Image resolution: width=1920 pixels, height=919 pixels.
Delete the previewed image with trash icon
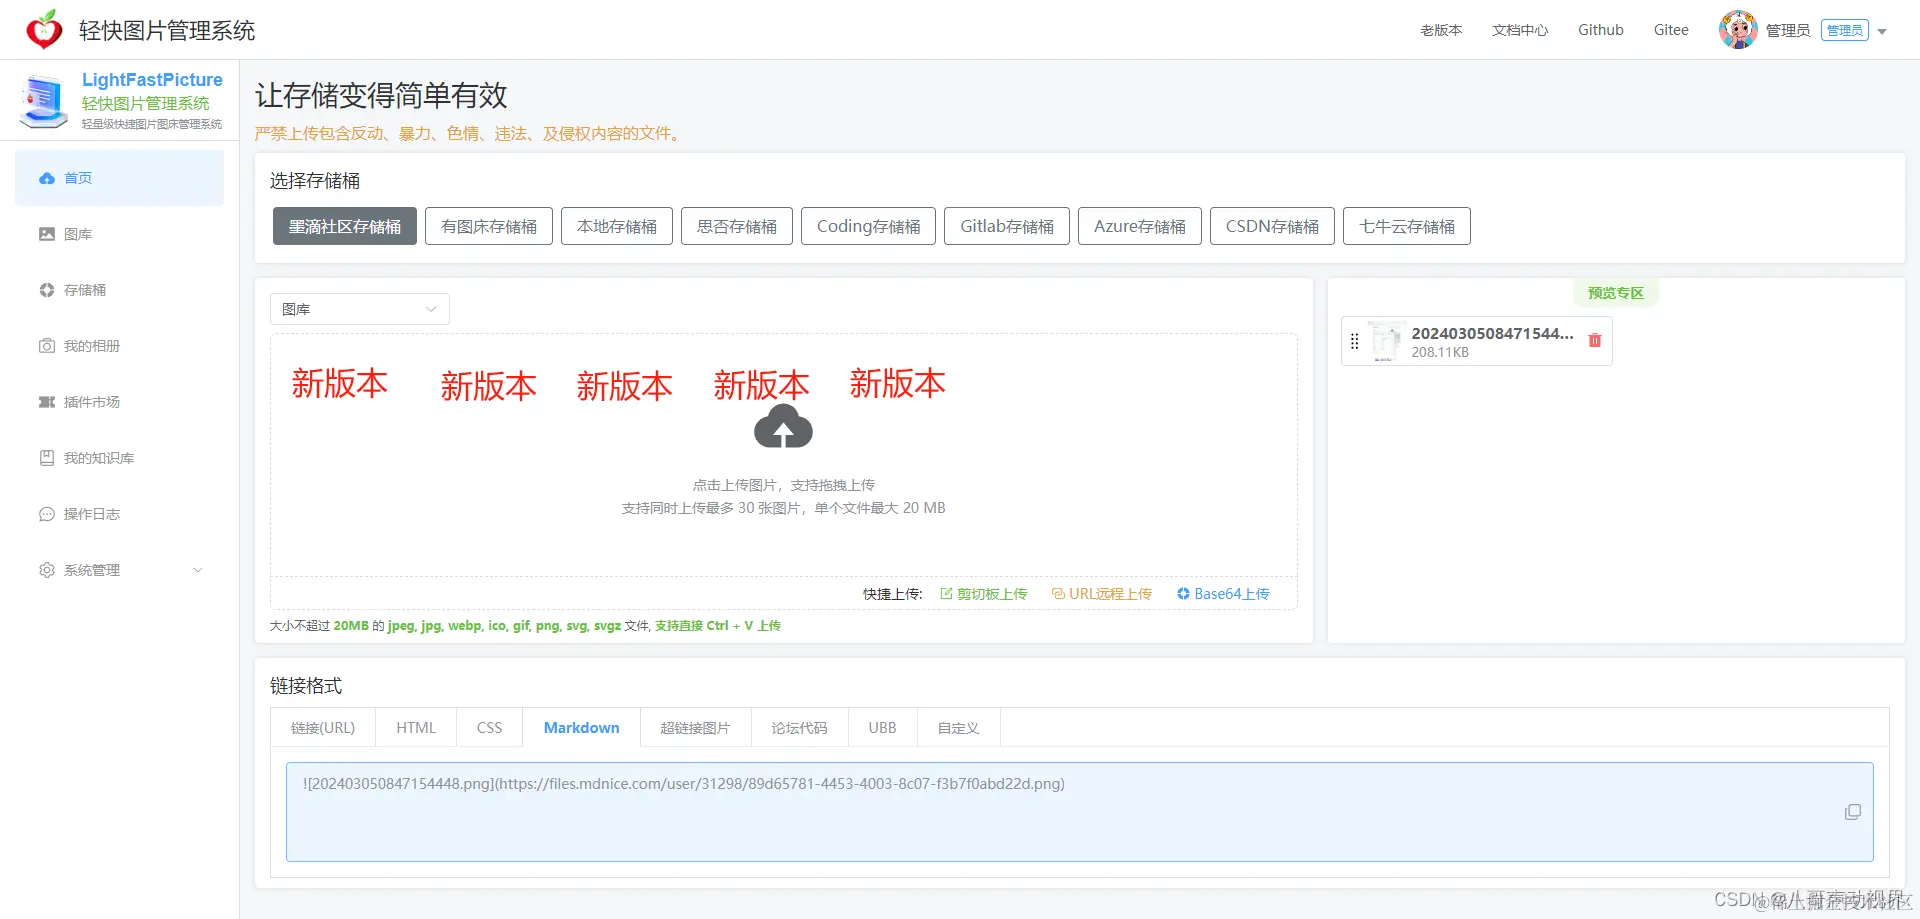coord(1595,340)
